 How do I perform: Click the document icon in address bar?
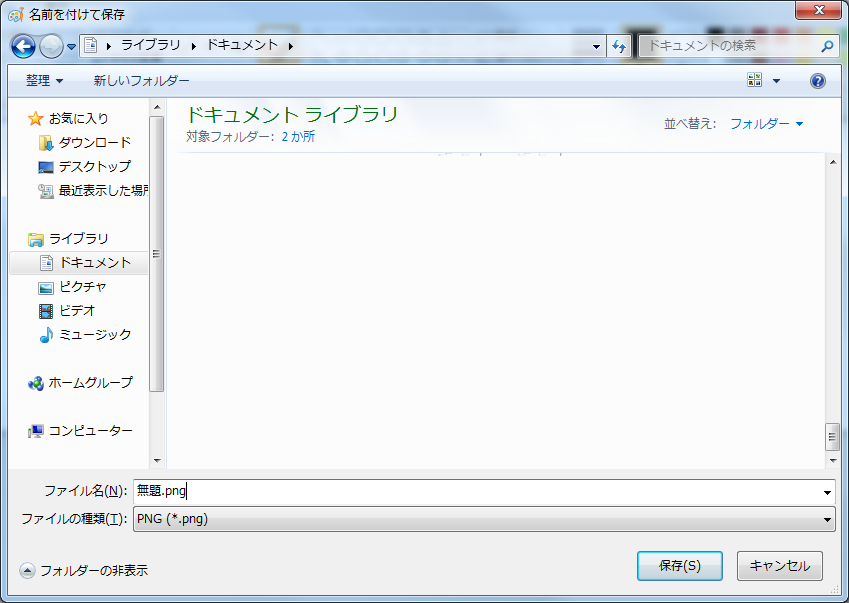91,45
